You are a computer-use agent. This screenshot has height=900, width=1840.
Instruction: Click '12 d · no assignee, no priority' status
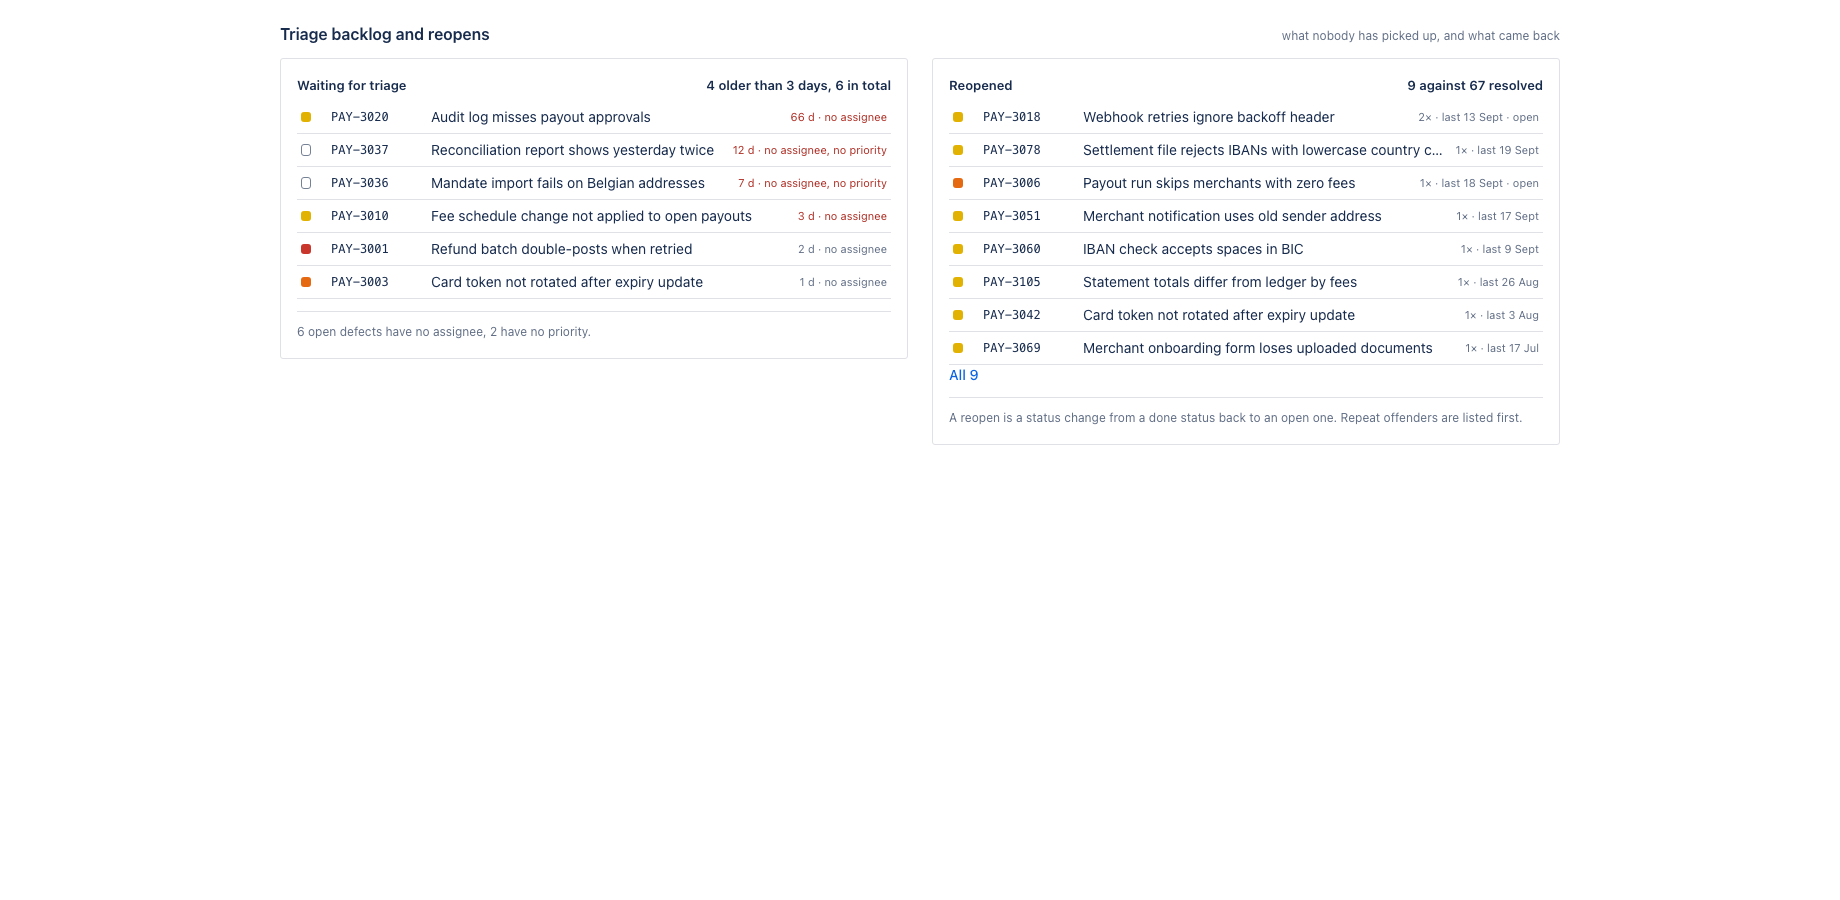coord(810,150)
